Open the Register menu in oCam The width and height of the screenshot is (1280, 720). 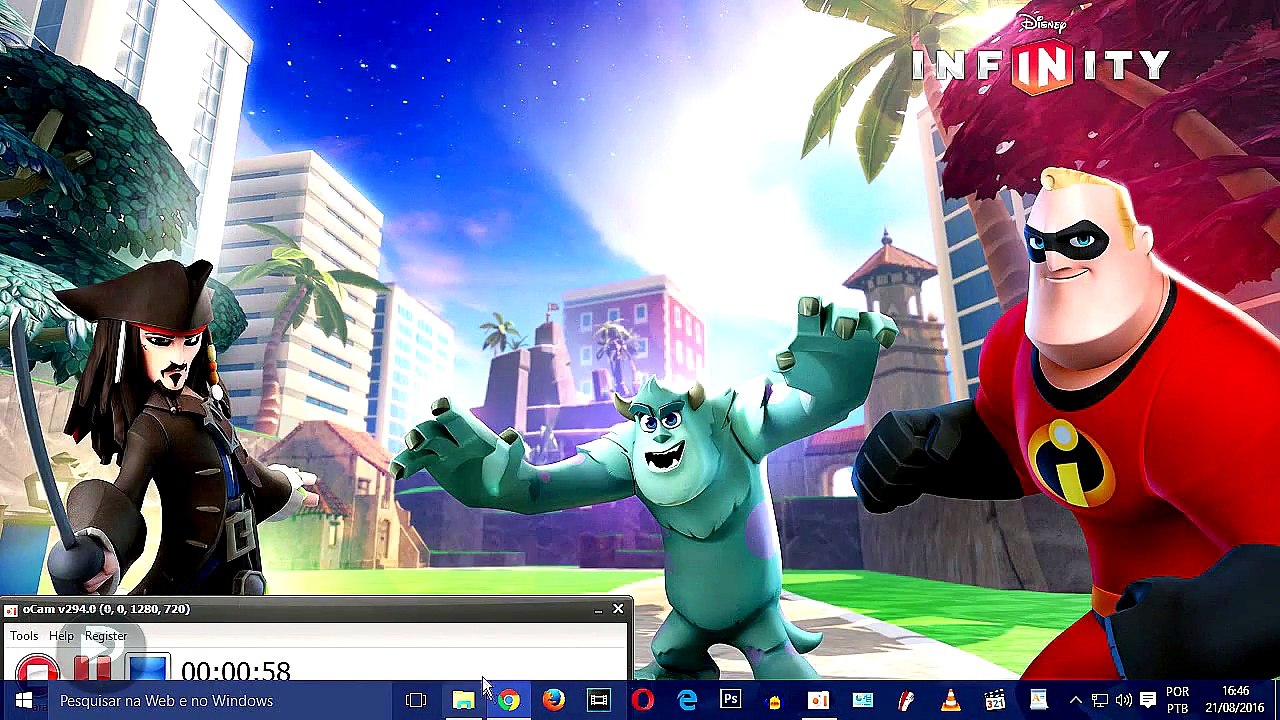pyautogui.click(x=106, y=636)
